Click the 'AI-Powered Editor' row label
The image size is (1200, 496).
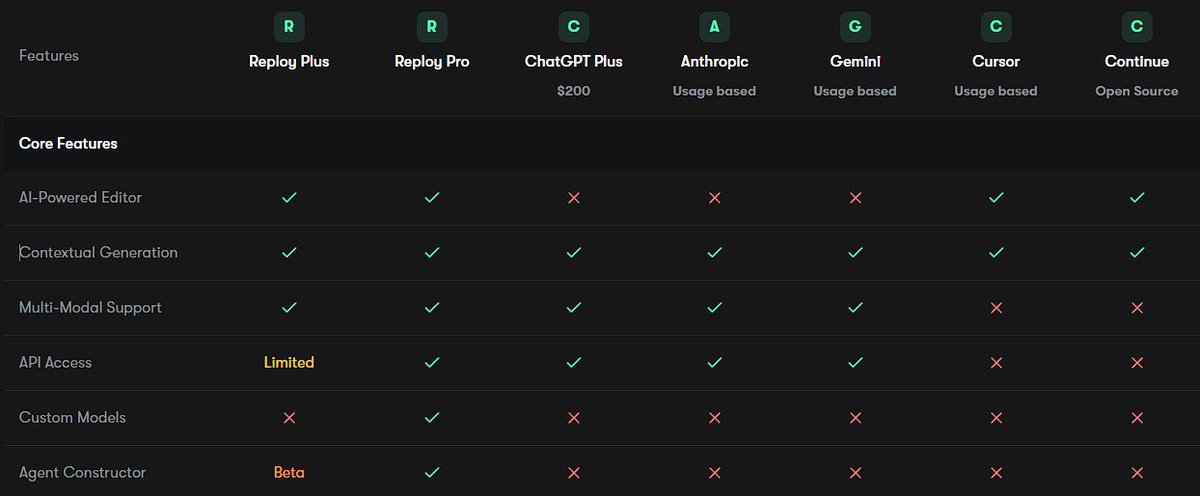point(80,198)
